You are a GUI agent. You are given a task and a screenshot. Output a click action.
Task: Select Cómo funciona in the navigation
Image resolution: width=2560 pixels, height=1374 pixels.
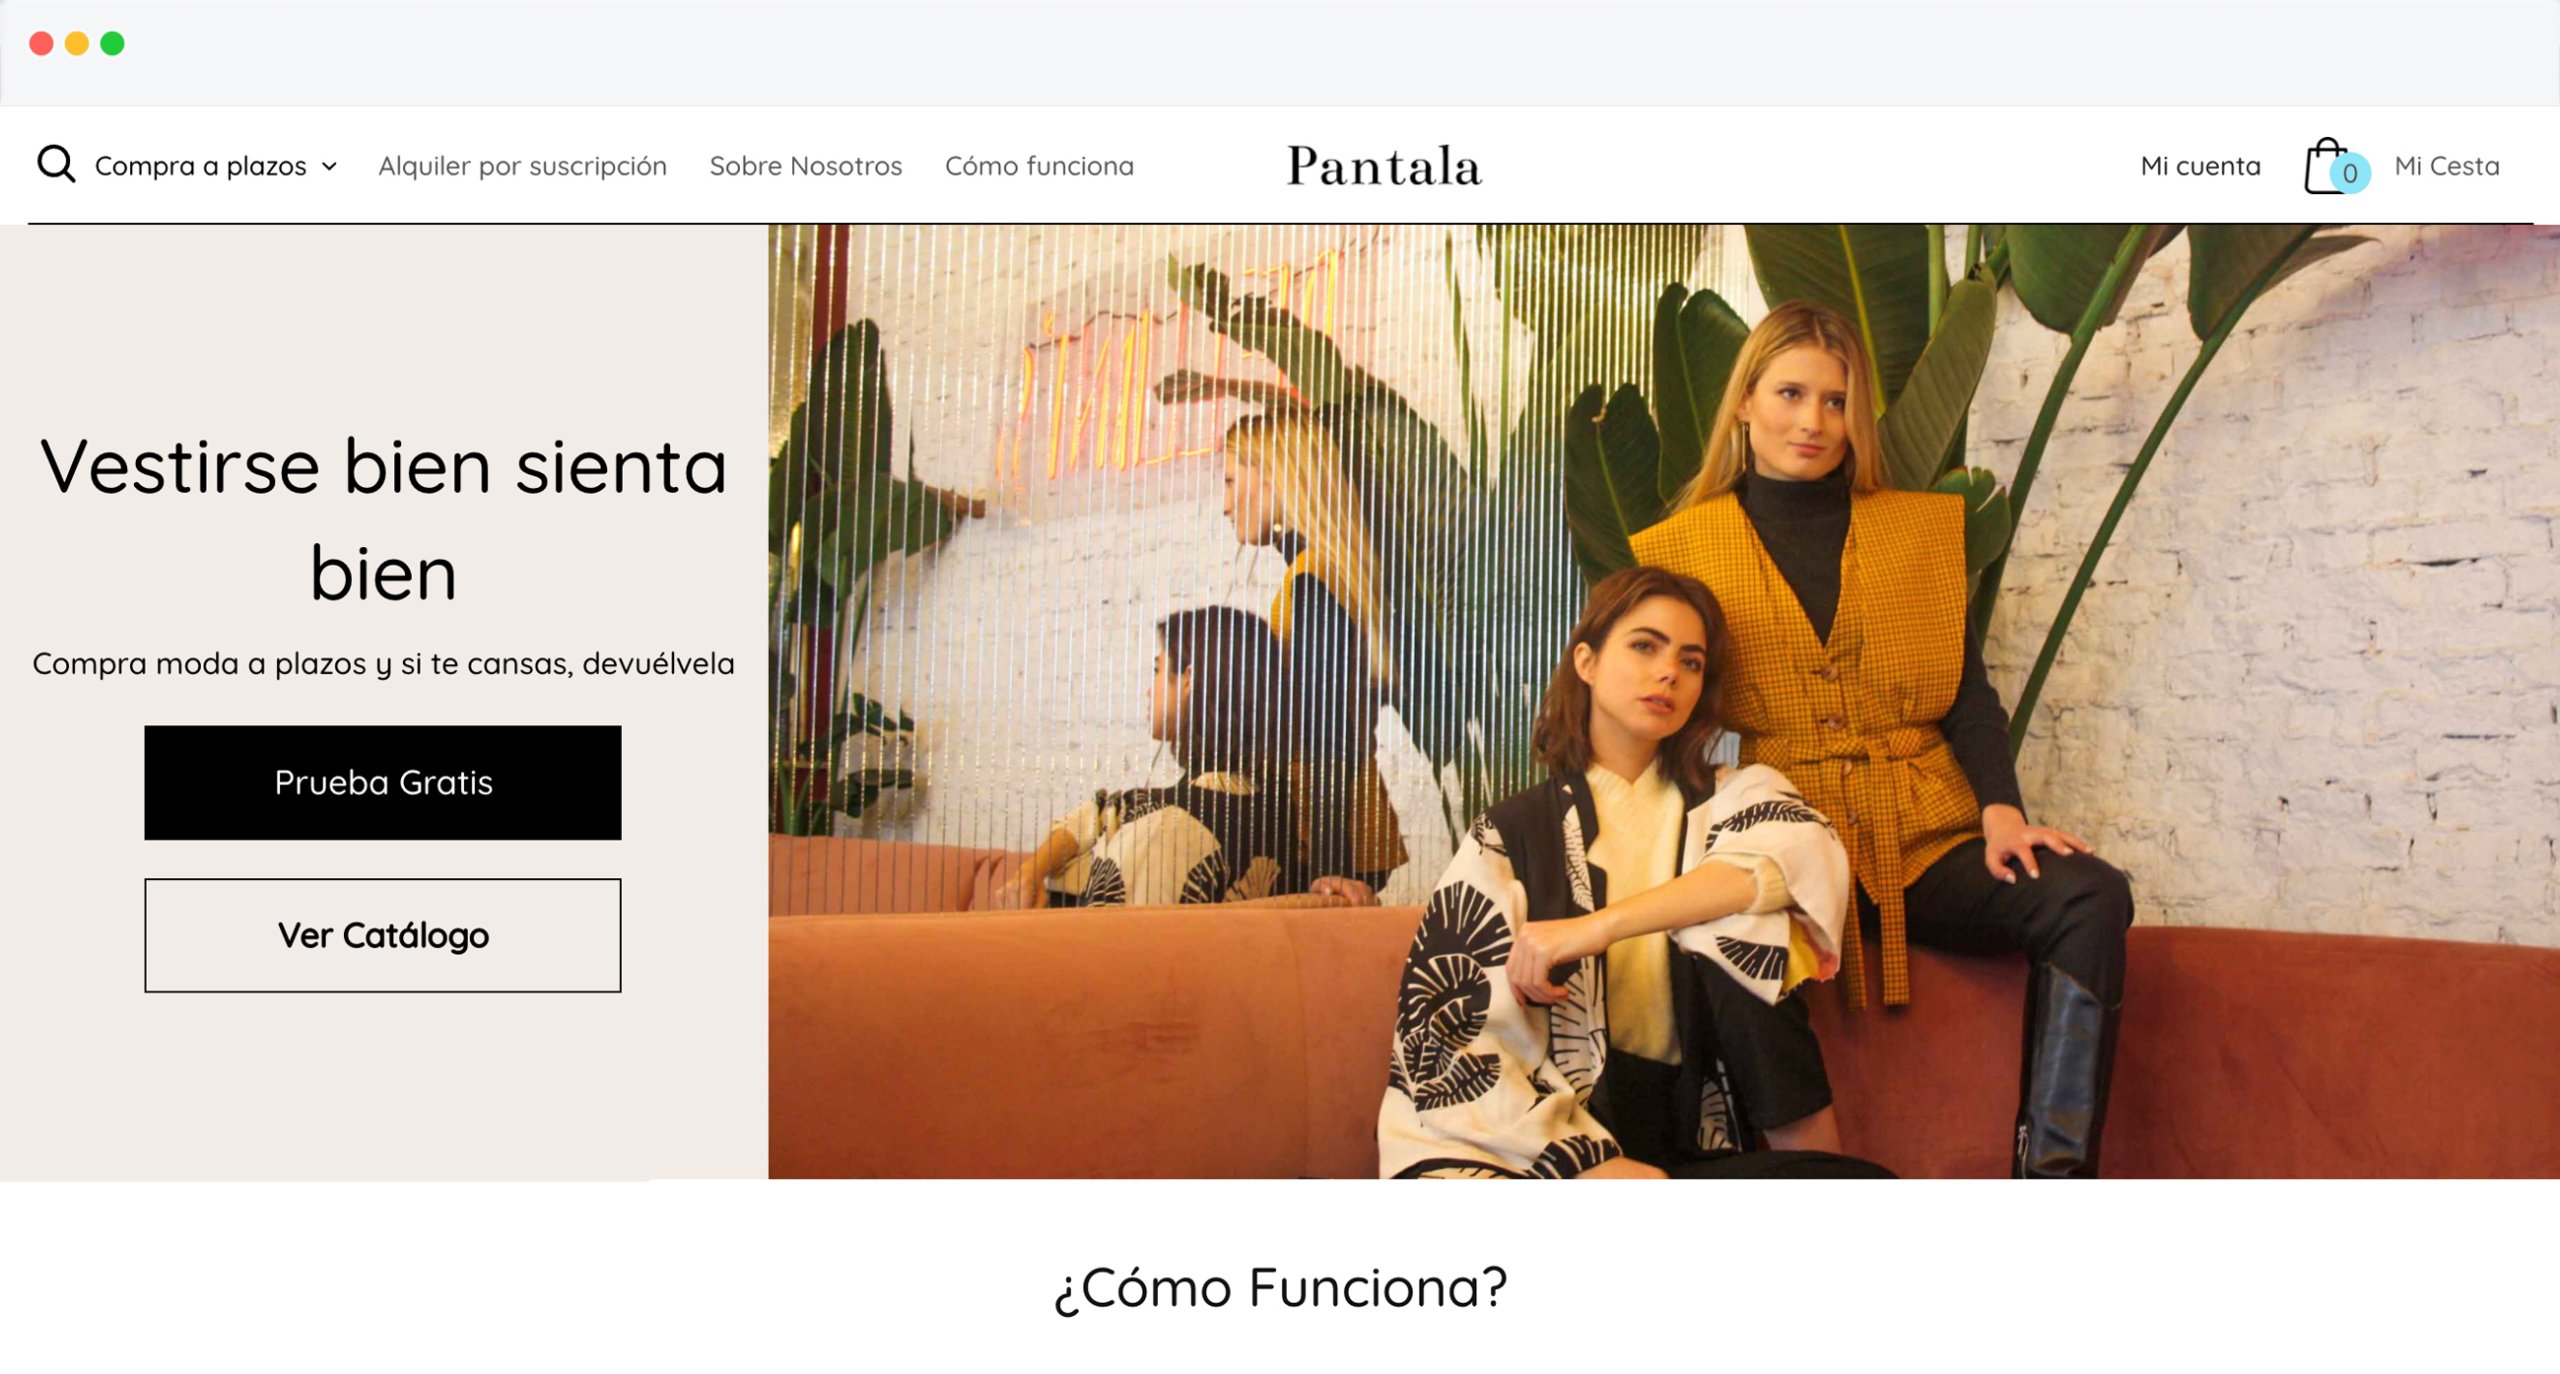[1039, 166]
